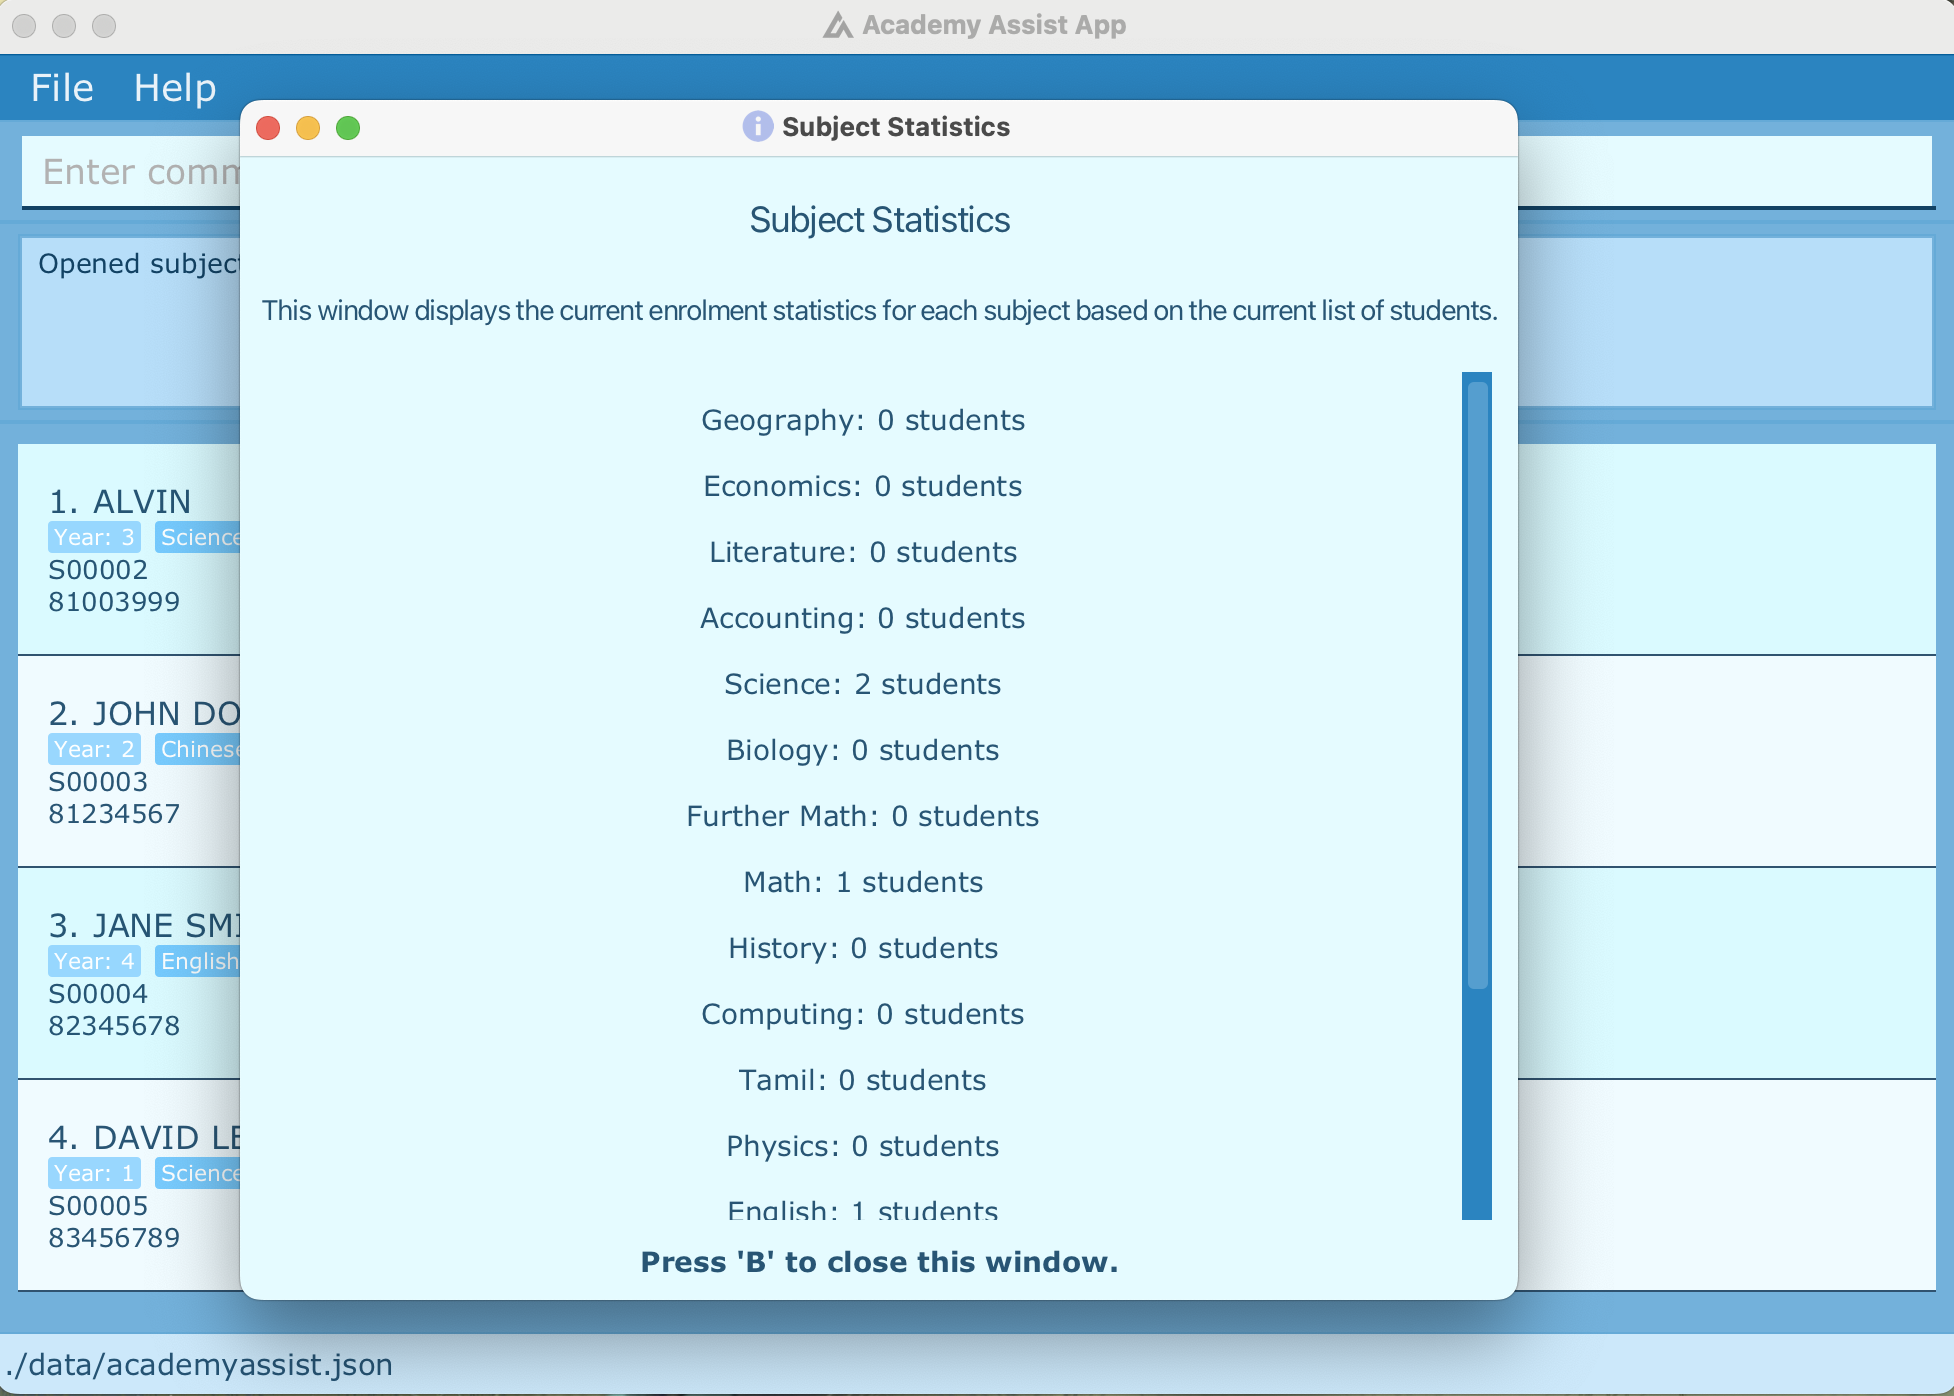
Task: Click 'Press B to close this window' text
Action: click(879, 1262)
